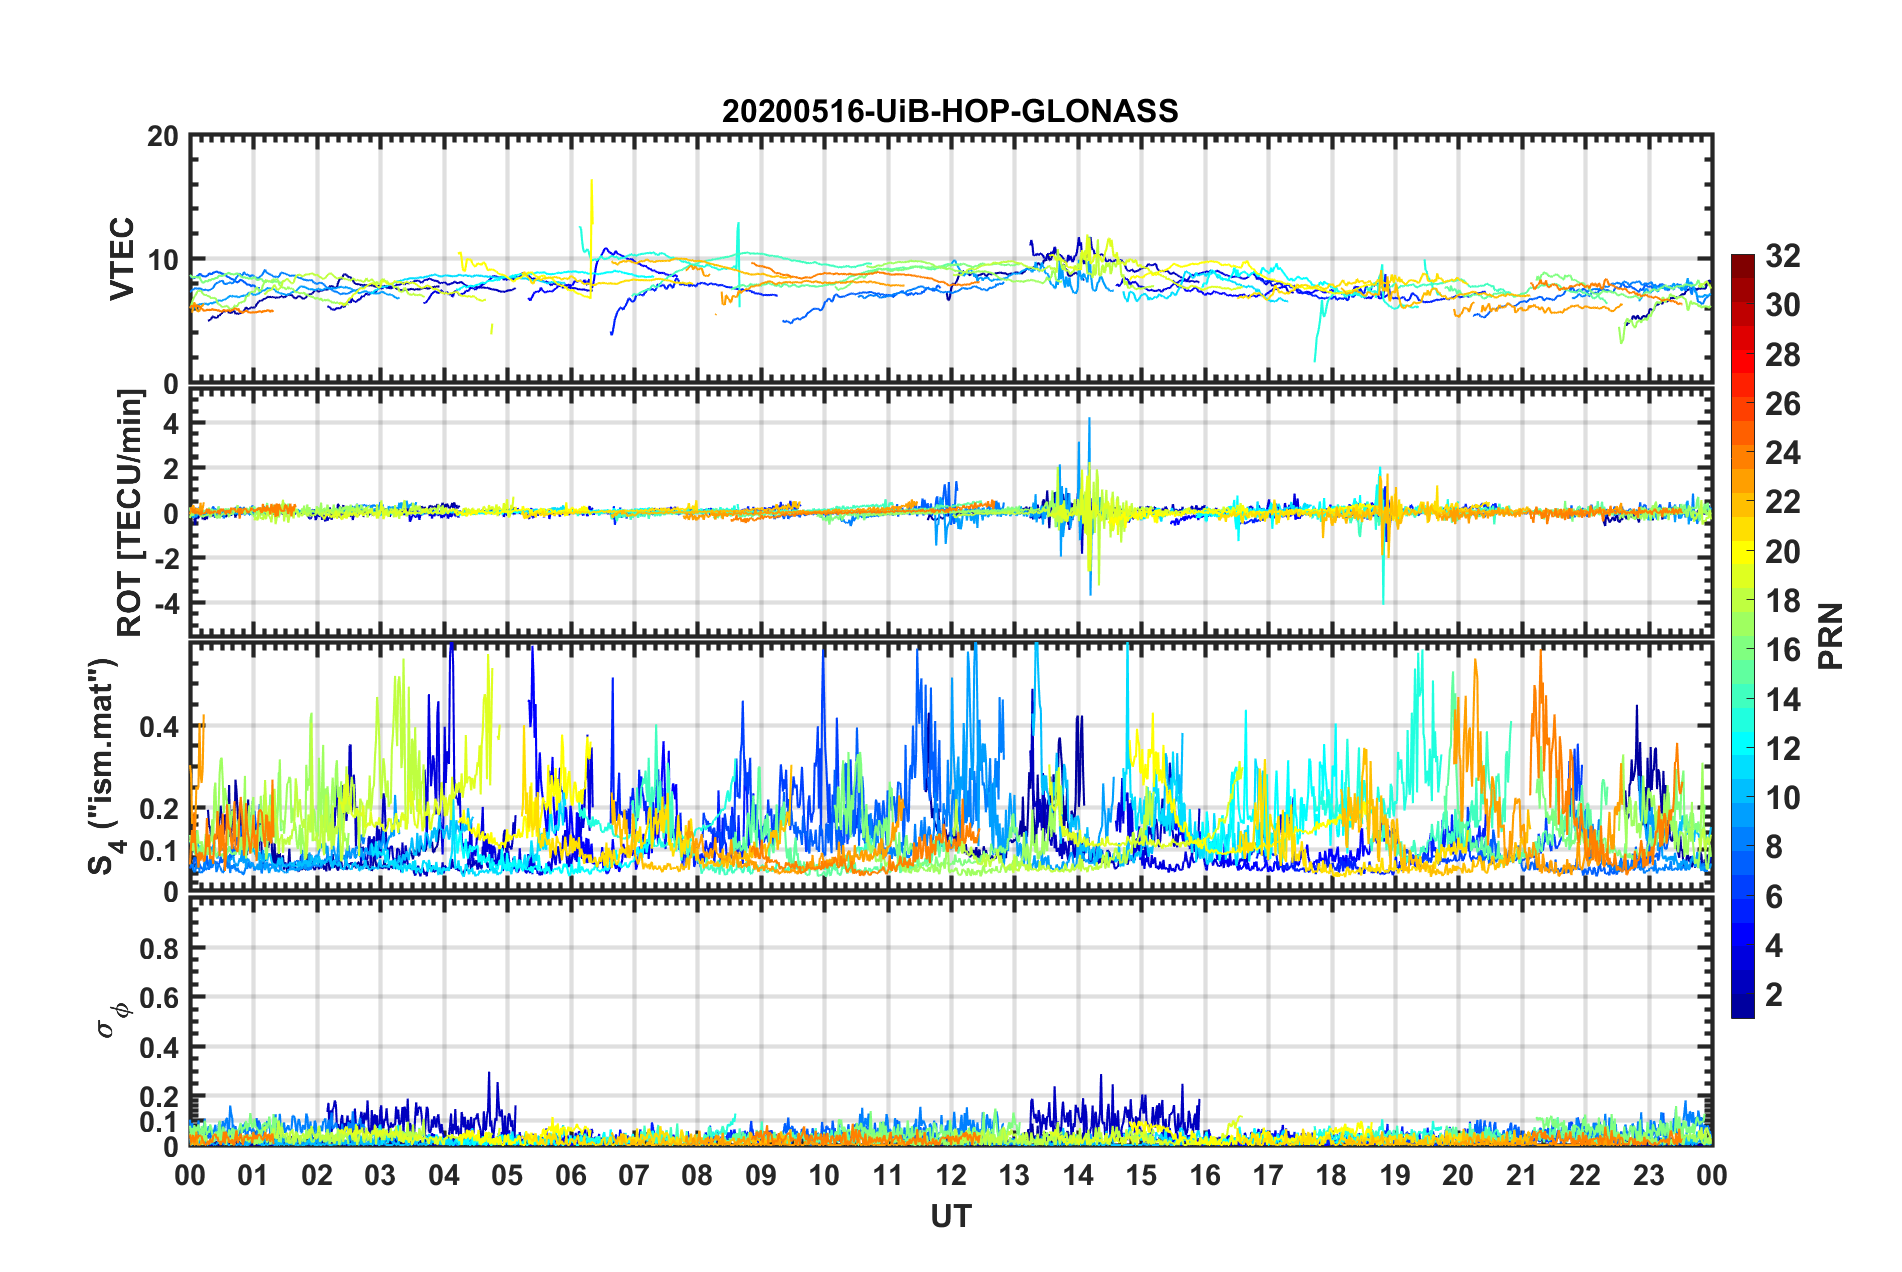Screen dimensions: 1902x1272
Task: Click x-axis tick label 19
Action: click(x=1395, y=1175)
